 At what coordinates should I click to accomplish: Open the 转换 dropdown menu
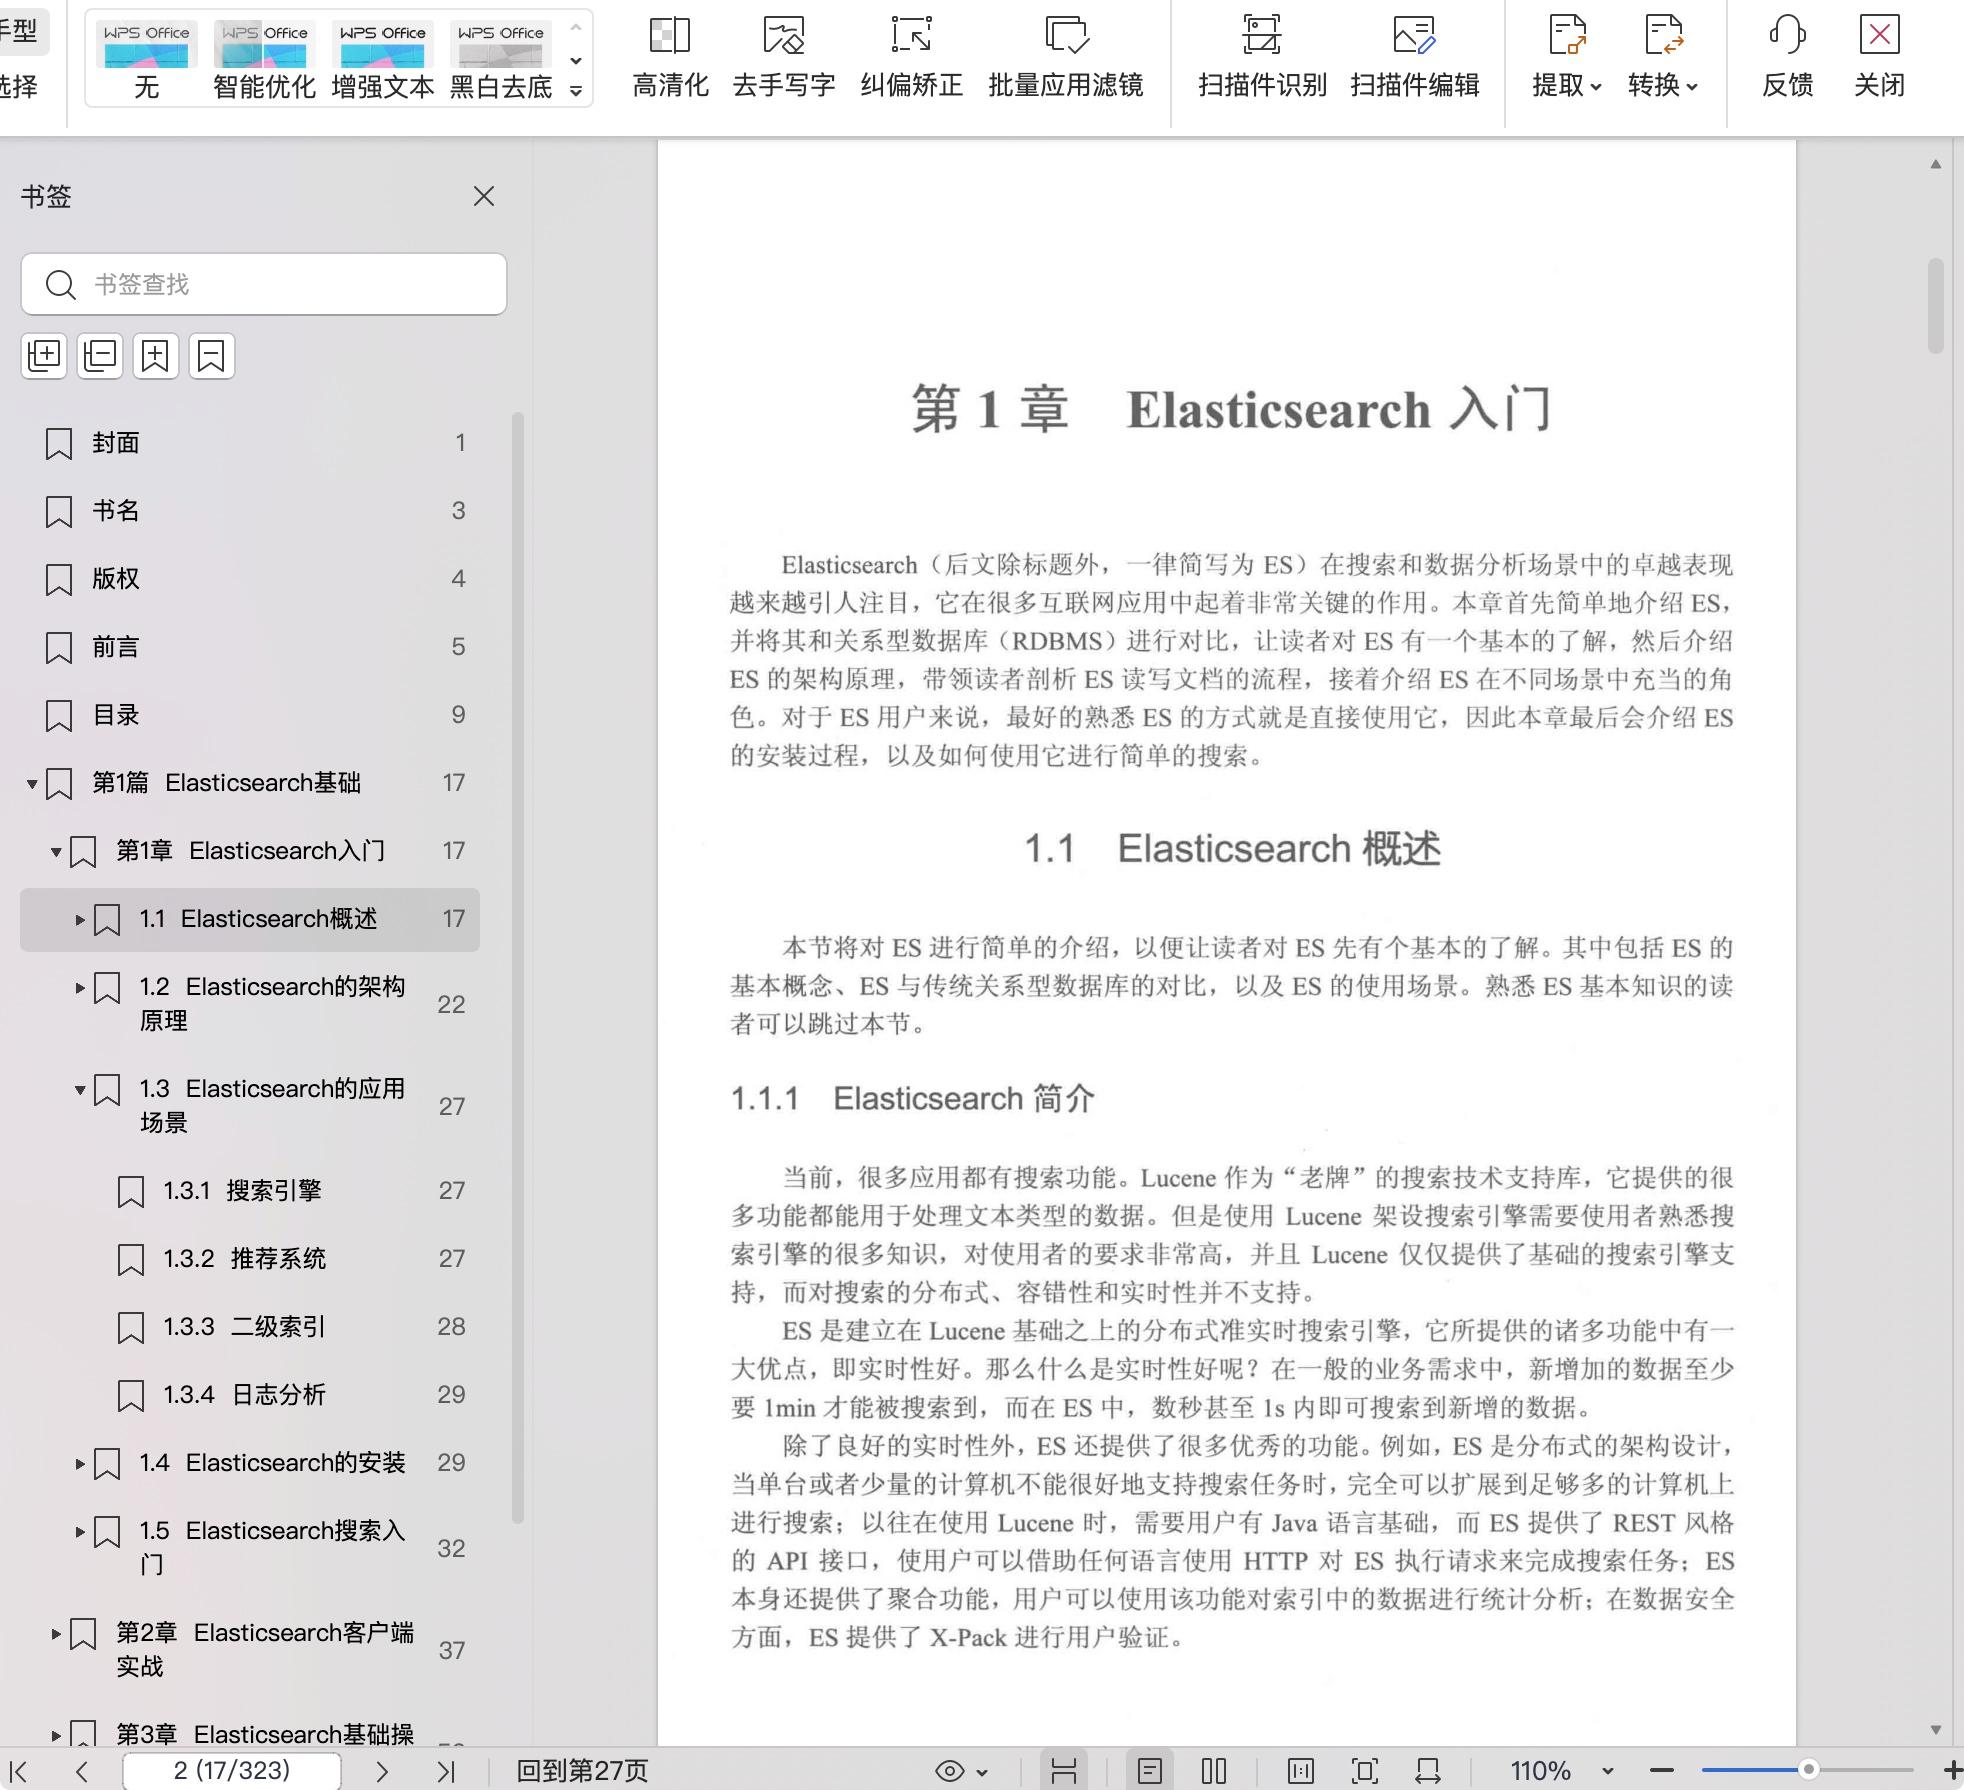point(1663,58)
